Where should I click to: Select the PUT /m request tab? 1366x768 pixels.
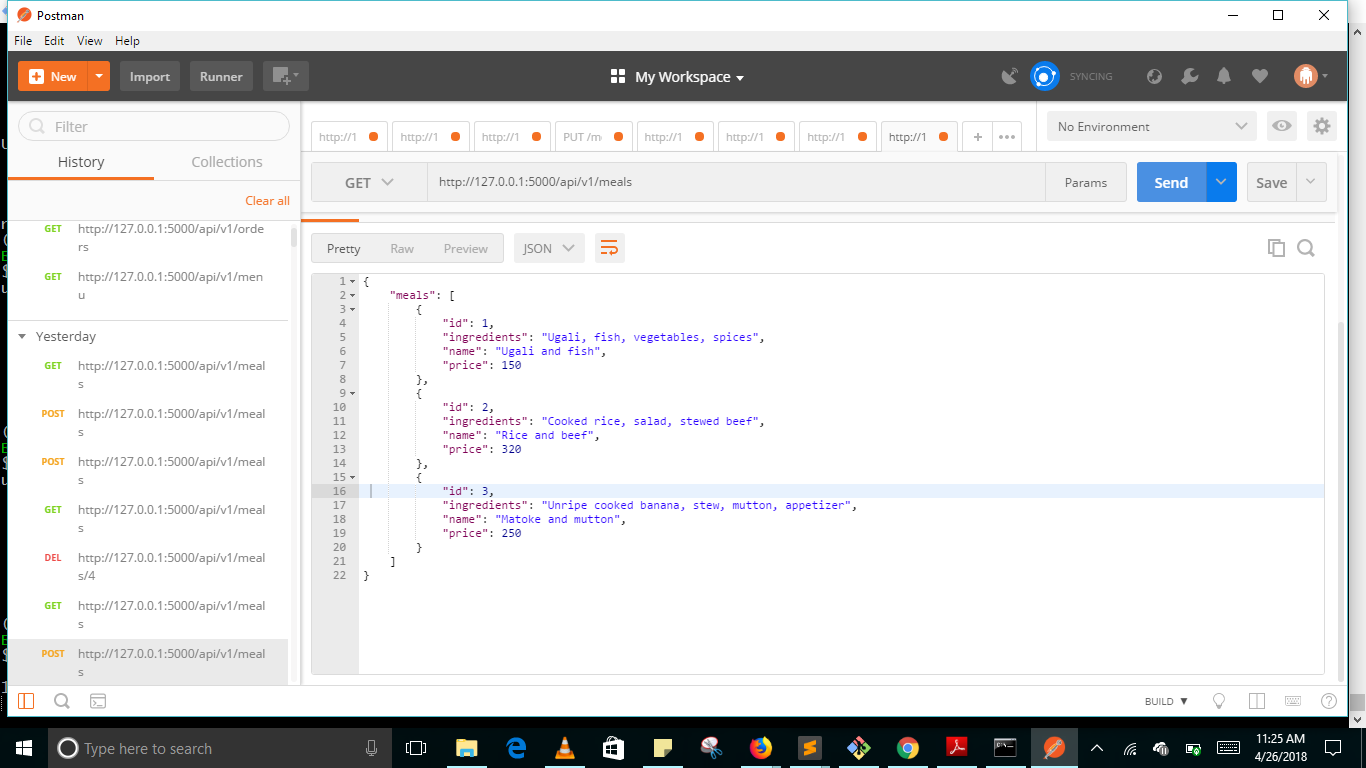594,137
